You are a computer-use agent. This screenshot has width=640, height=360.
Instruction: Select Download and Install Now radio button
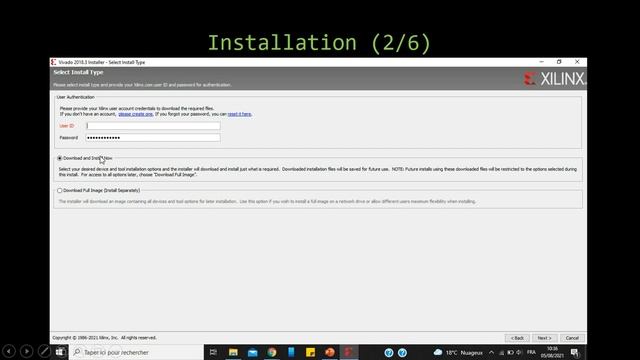[60, 158]
